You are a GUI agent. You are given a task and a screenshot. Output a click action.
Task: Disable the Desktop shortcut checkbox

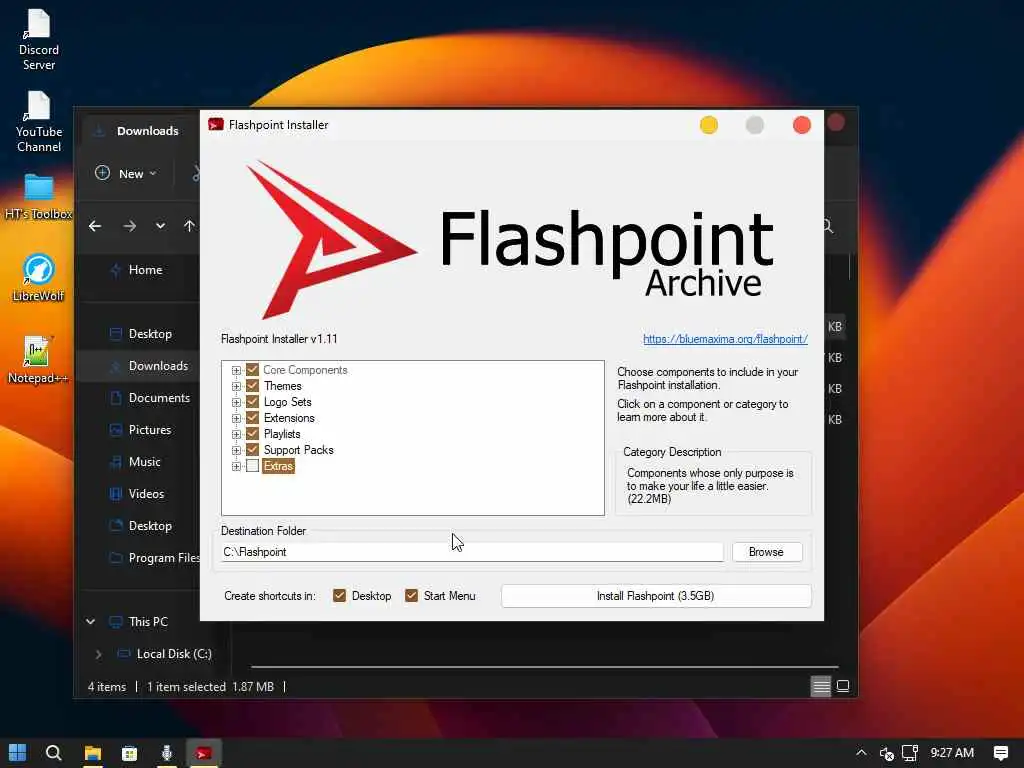(340, 596)
